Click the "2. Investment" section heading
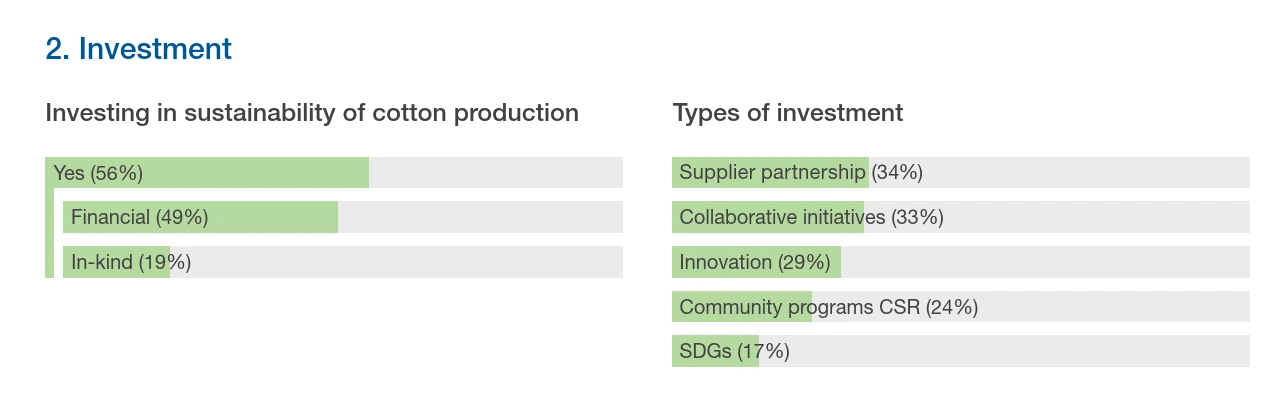 (139, 48)
